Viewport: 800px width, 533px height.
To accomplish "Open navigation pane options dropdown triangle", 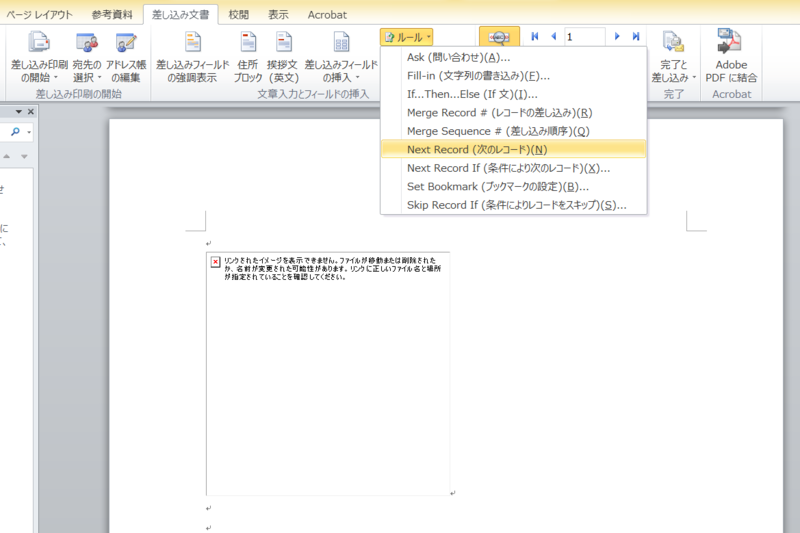I will tap(18, 112).
